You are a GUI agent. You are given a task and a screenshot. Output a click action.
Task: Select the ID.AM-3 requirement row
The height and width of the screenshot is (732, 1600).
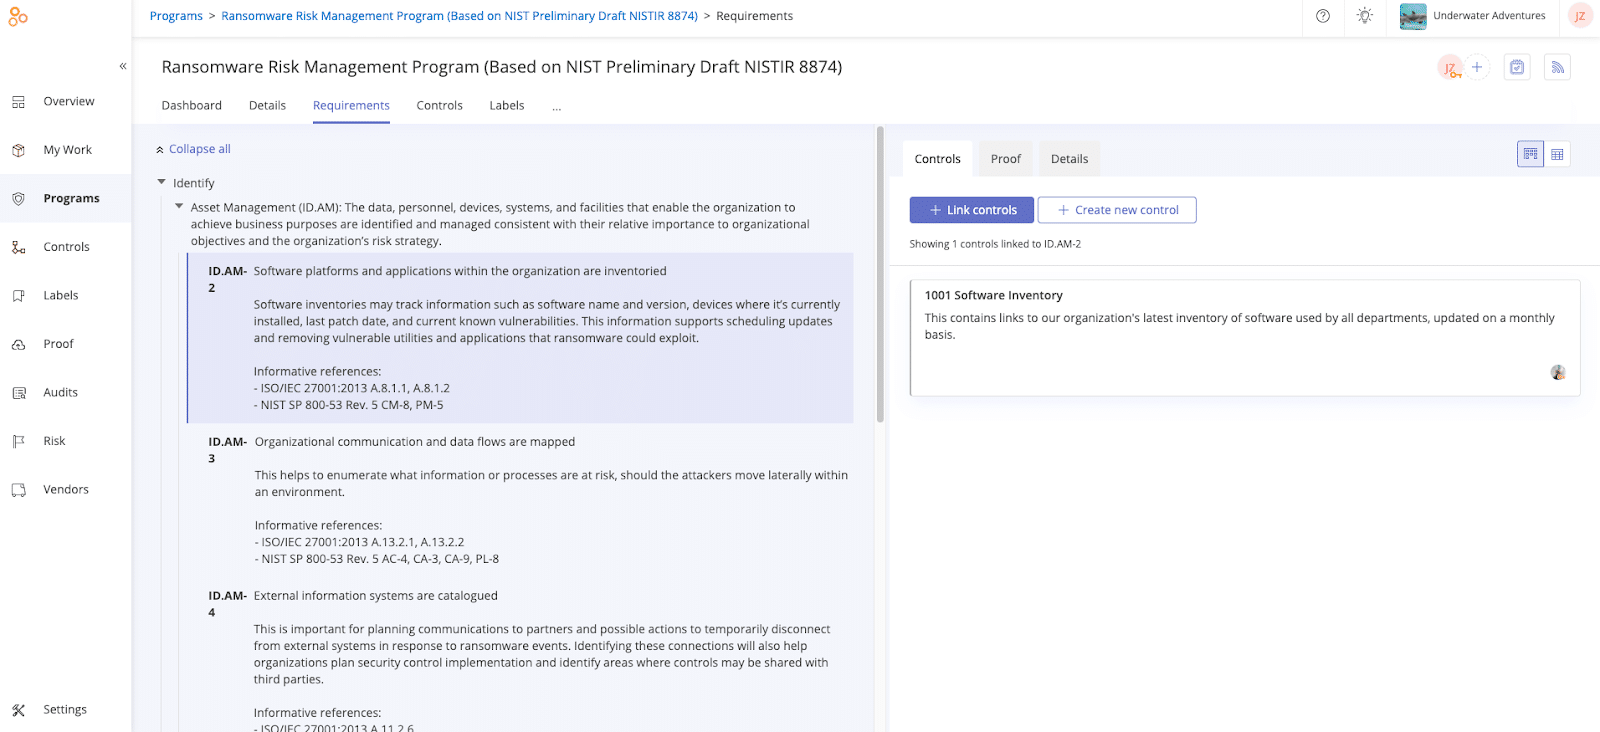(x=520, y=500)
